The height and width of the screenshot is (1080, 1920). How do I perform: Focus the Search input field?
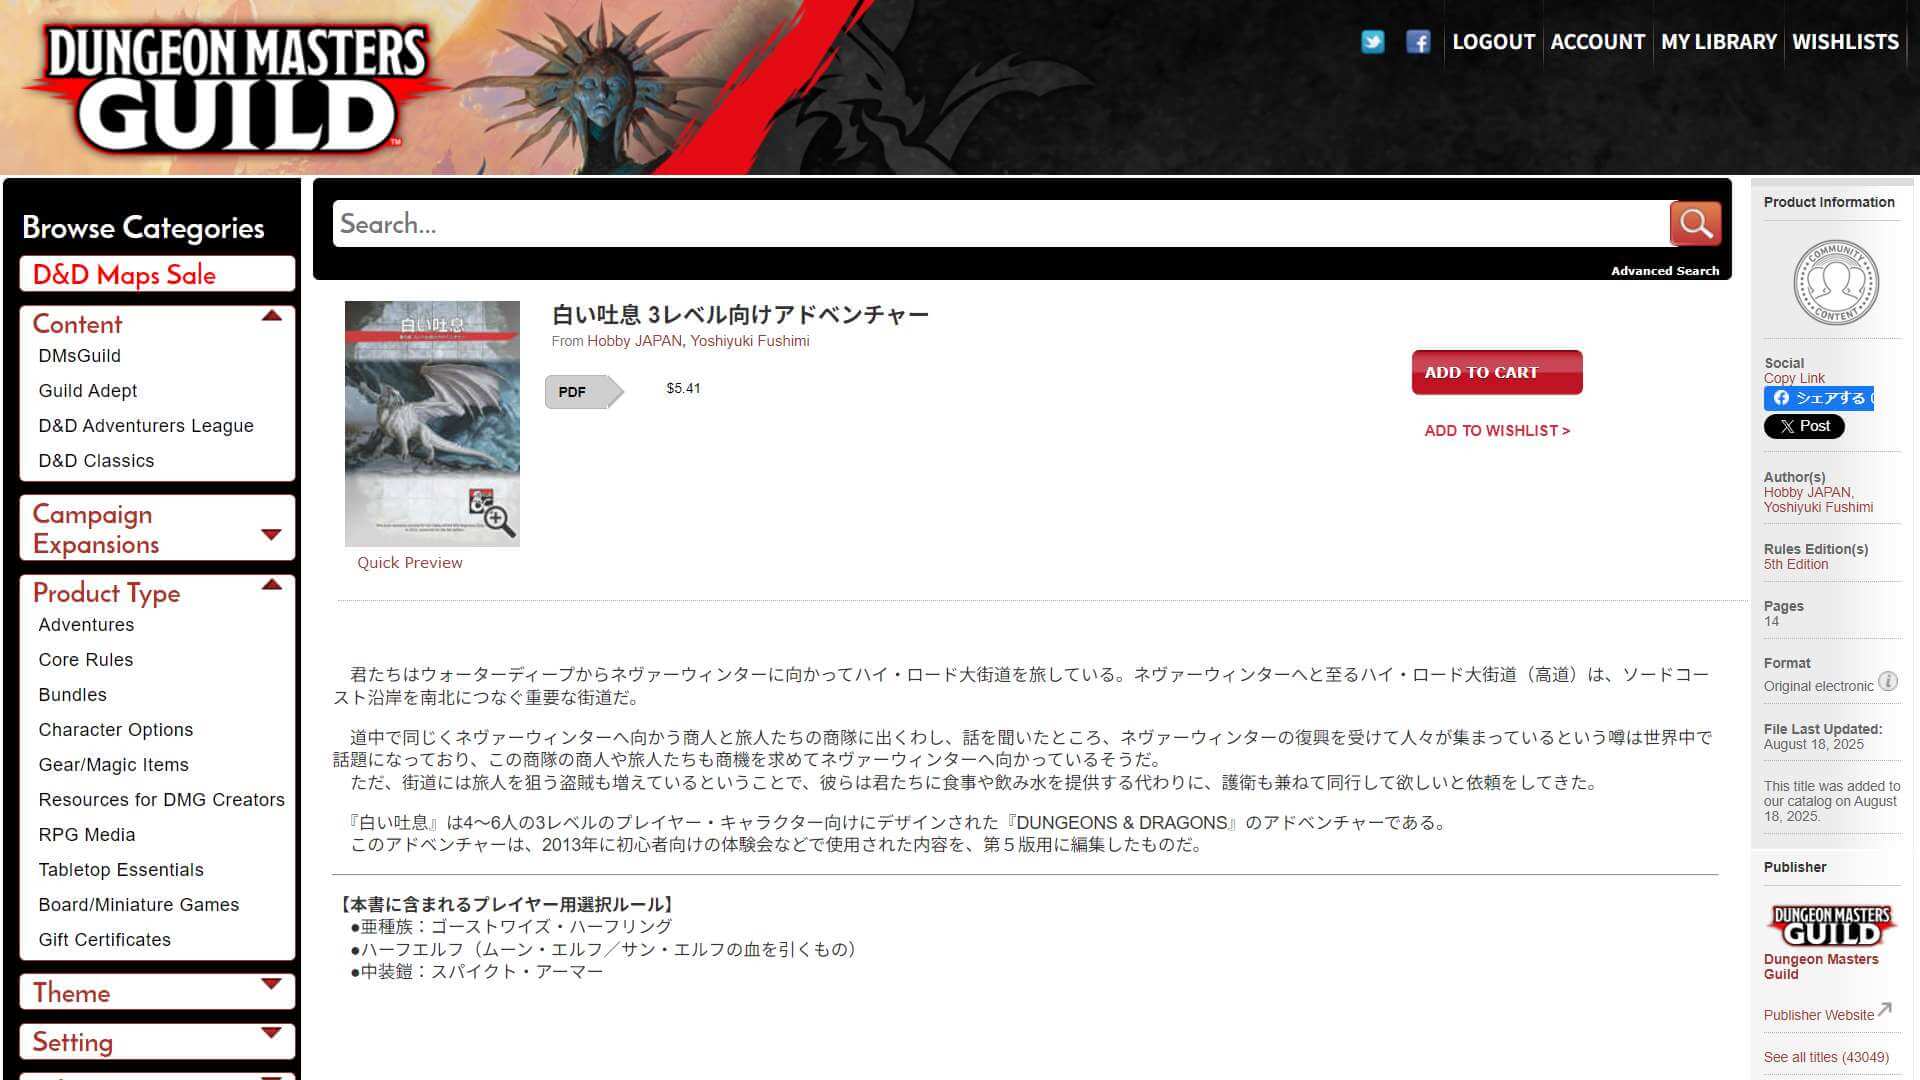(x=1001, y=223)
